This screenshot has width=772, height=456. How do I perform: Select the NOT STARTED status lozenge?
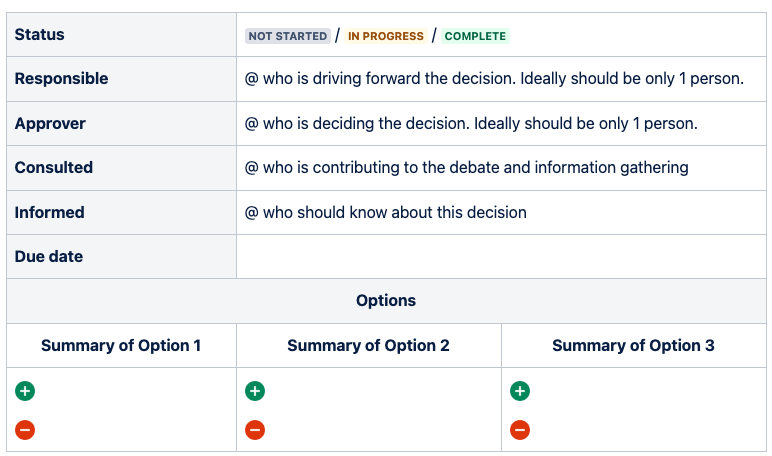coord(288,36)
